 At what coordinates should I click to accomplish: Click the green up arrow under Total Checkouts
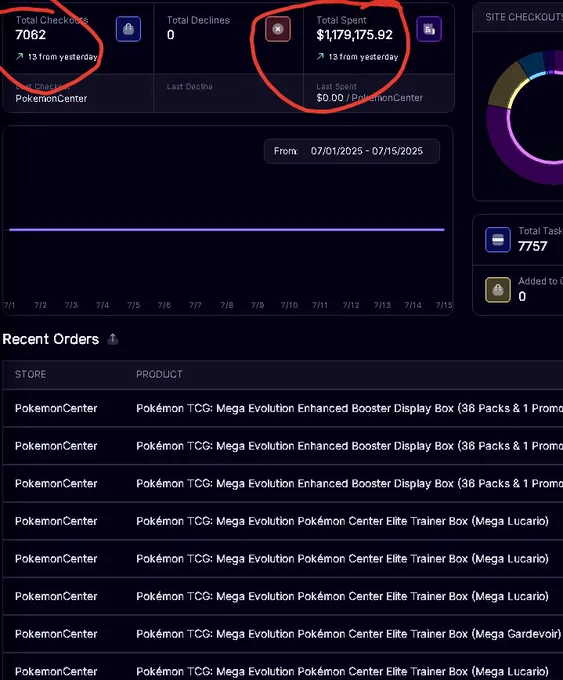coord(19,56)
